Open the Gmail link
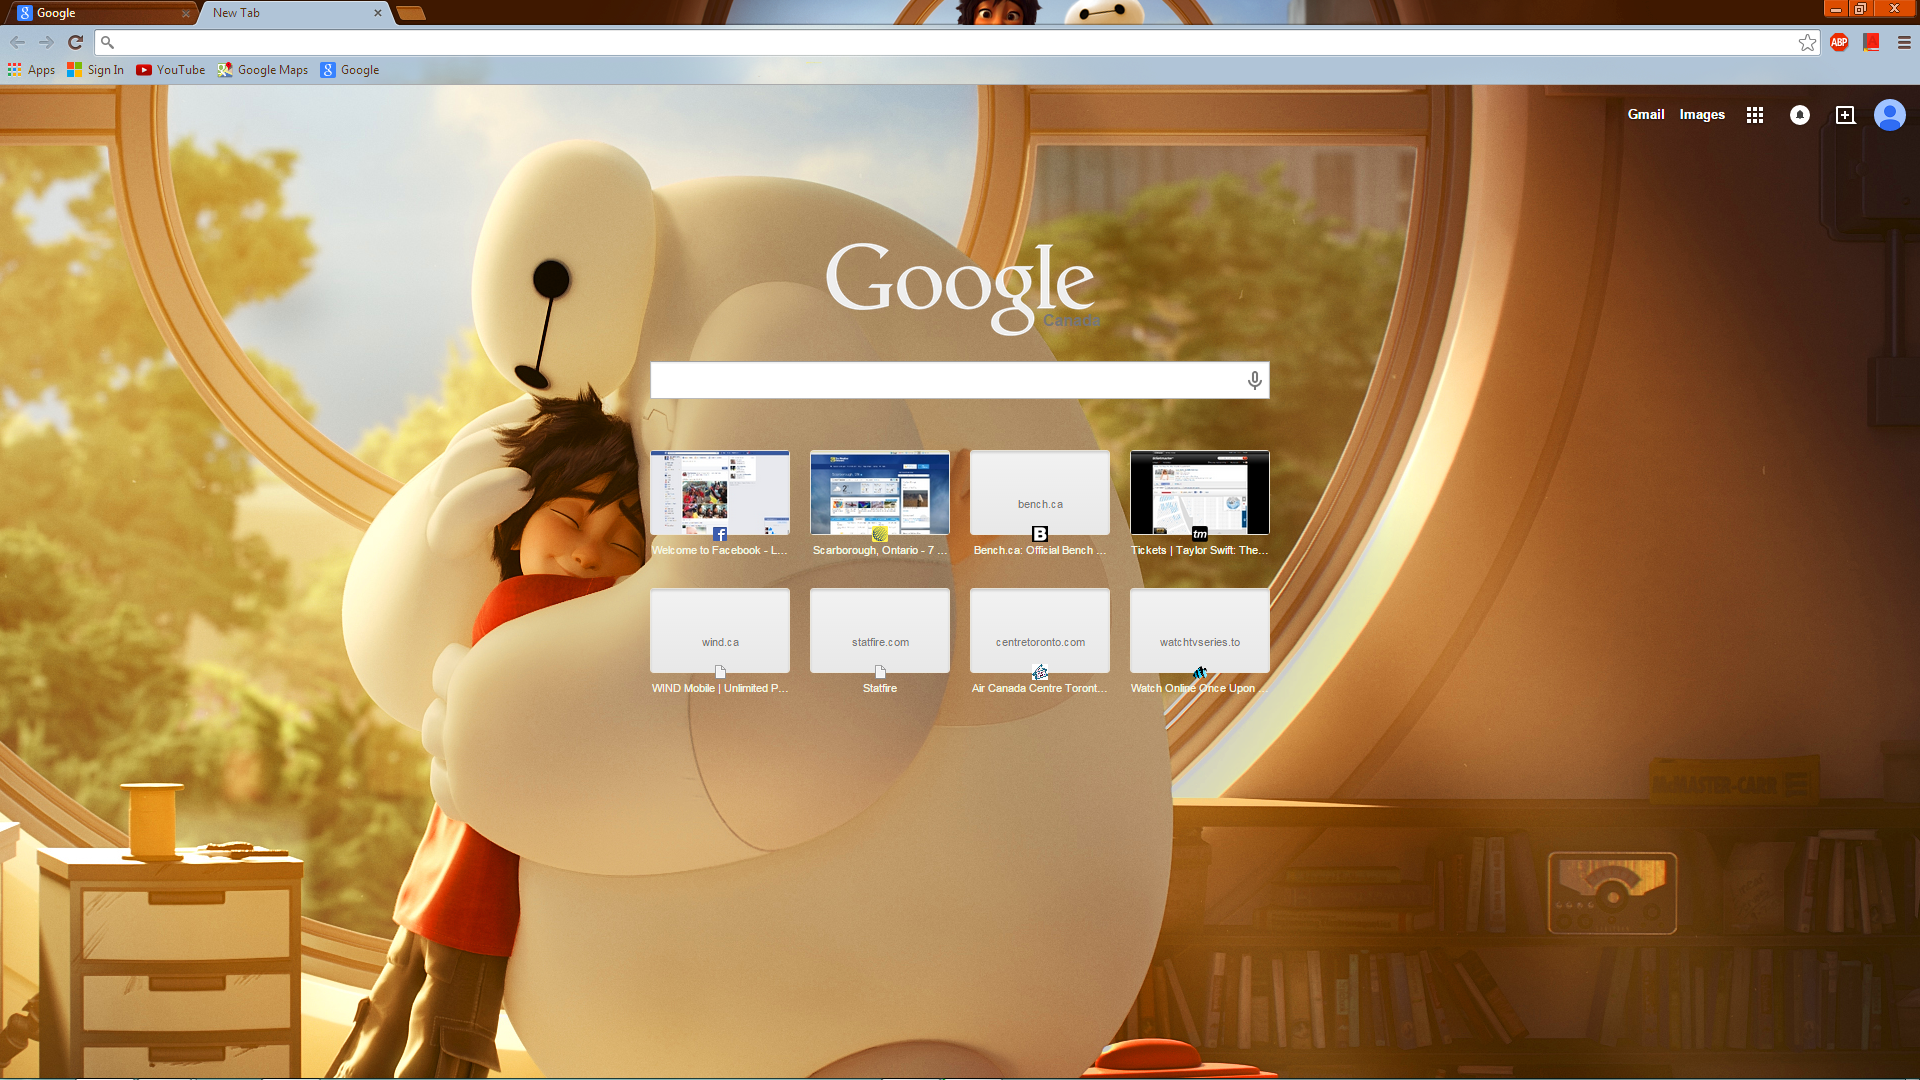 [1645, 114]
